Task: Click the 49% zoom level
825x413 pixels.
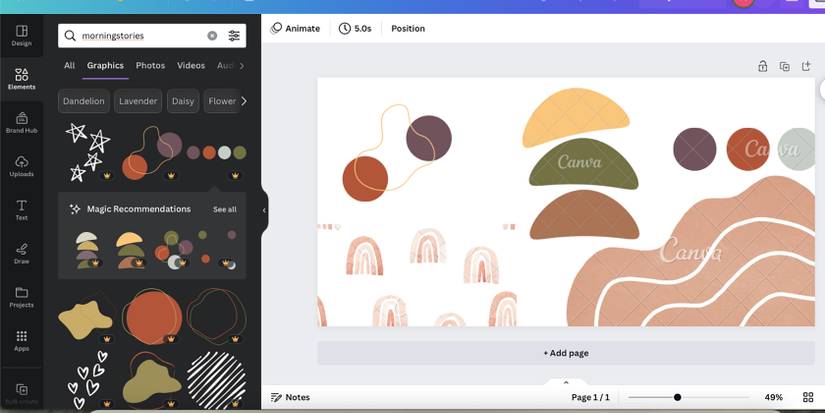Action: point(773,397)
